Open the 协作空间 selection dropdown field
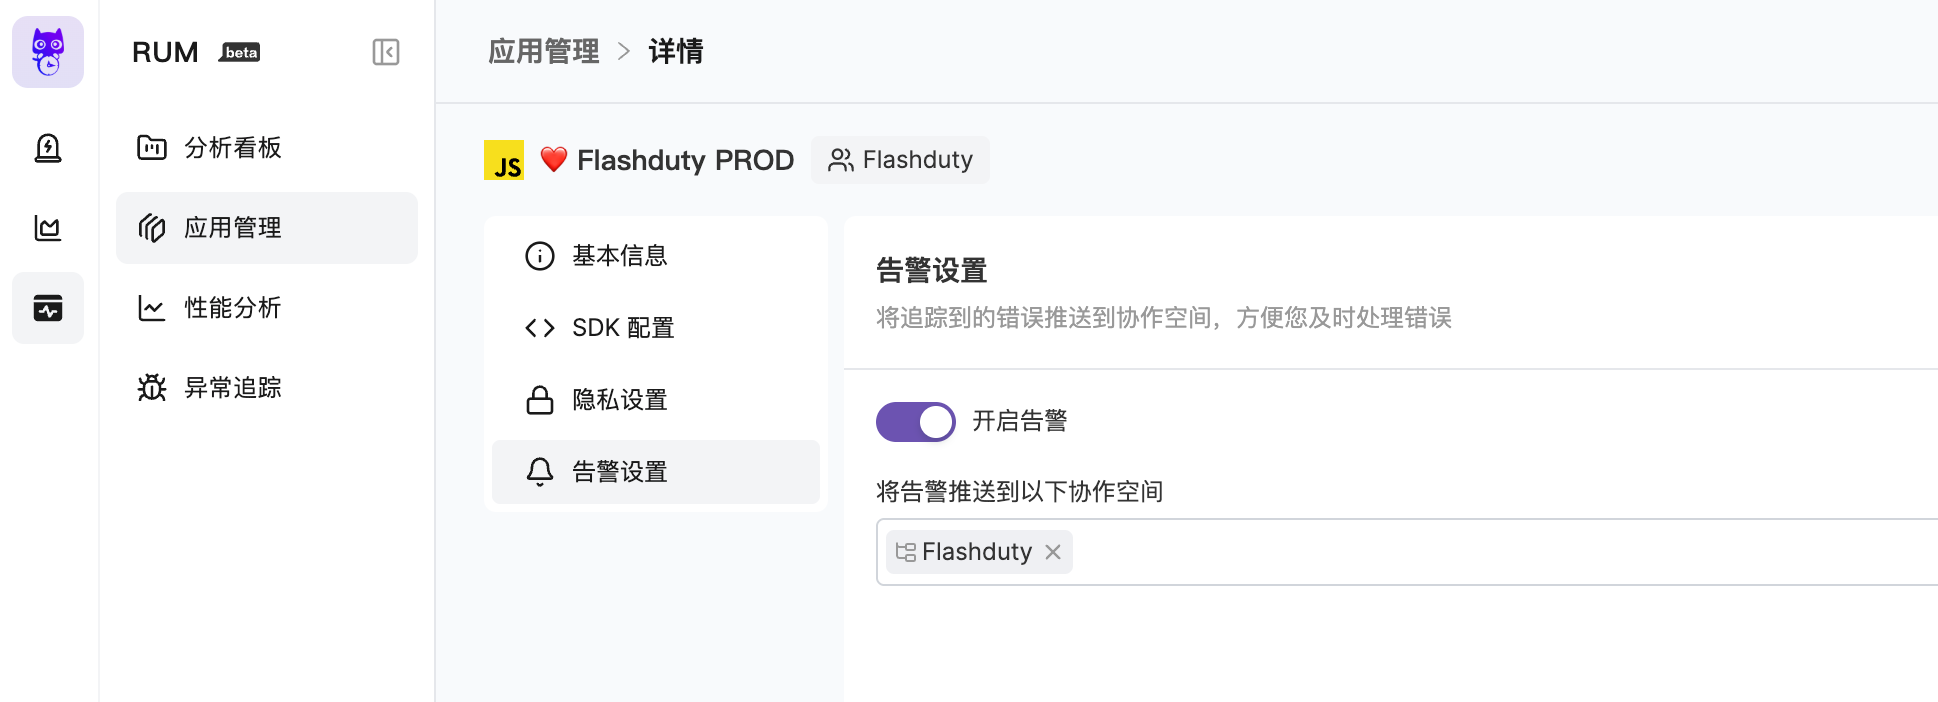 tap(1407, 552)
